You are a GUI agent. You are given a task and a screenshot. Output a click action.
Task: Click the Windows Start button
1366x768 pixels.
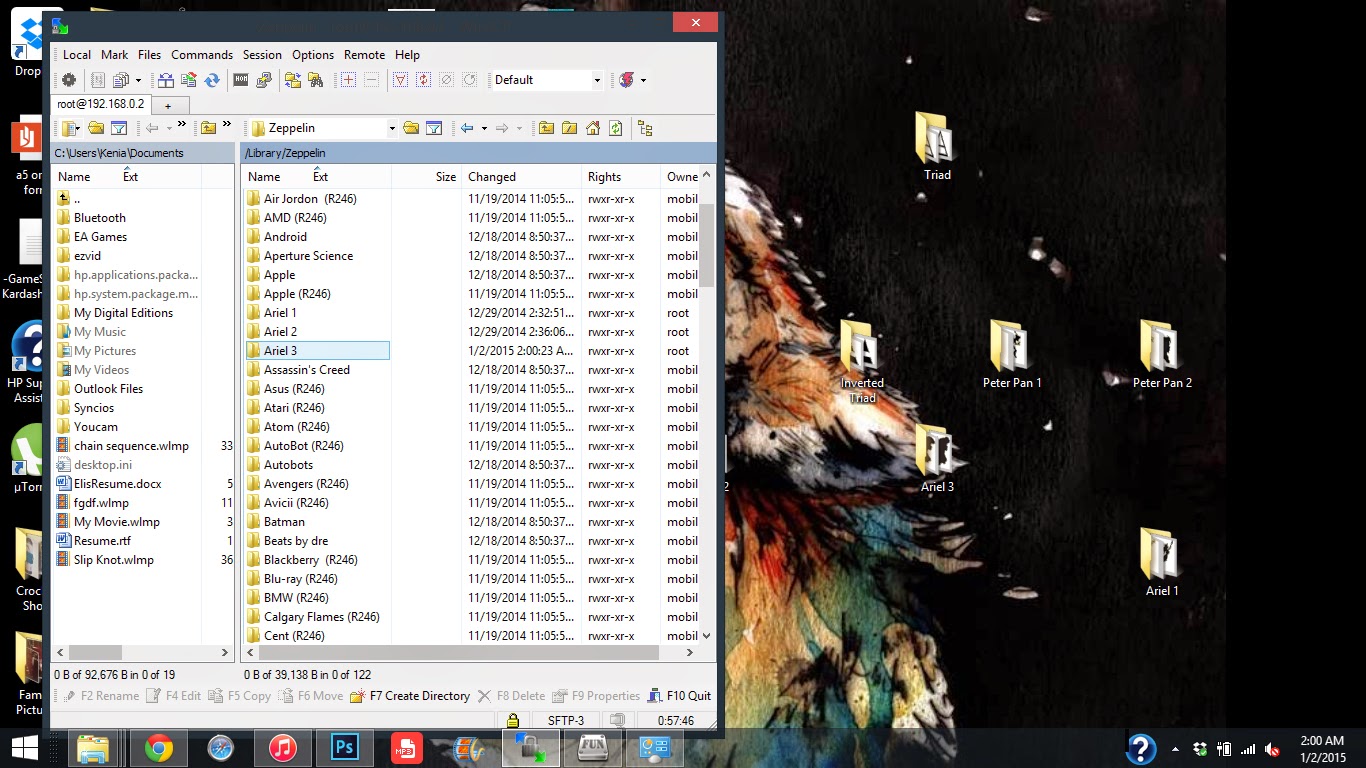pyautogui.click(x=25, y=748)
